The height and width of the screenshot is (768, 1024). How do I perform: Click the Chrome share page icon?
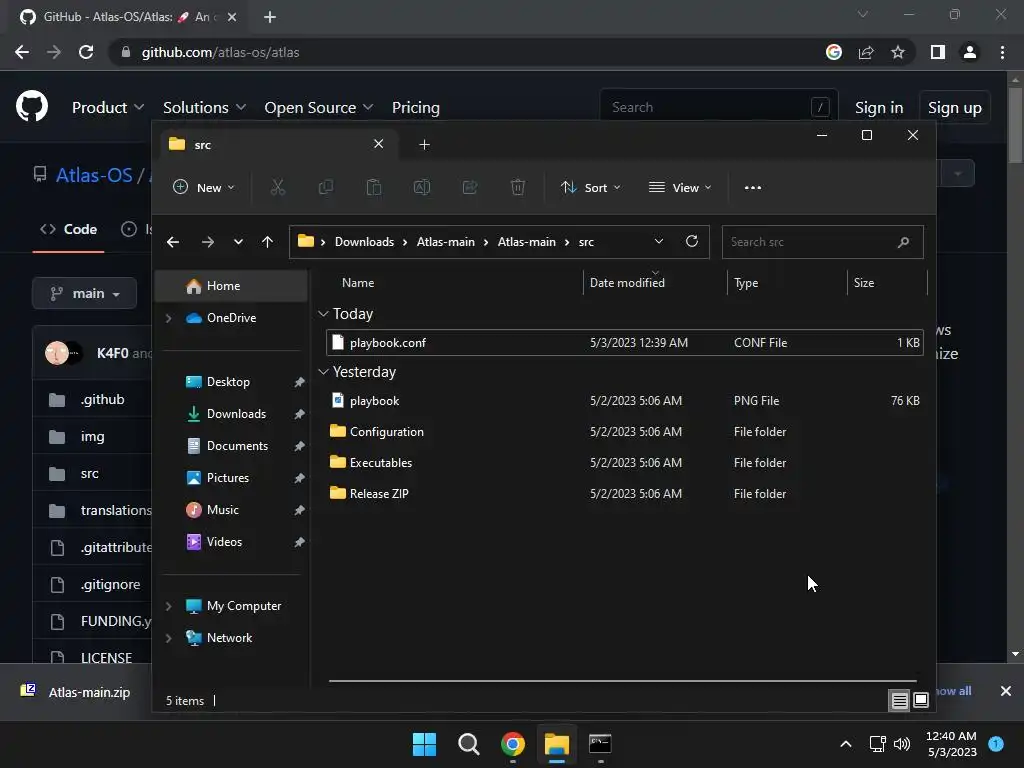point(866,52)
